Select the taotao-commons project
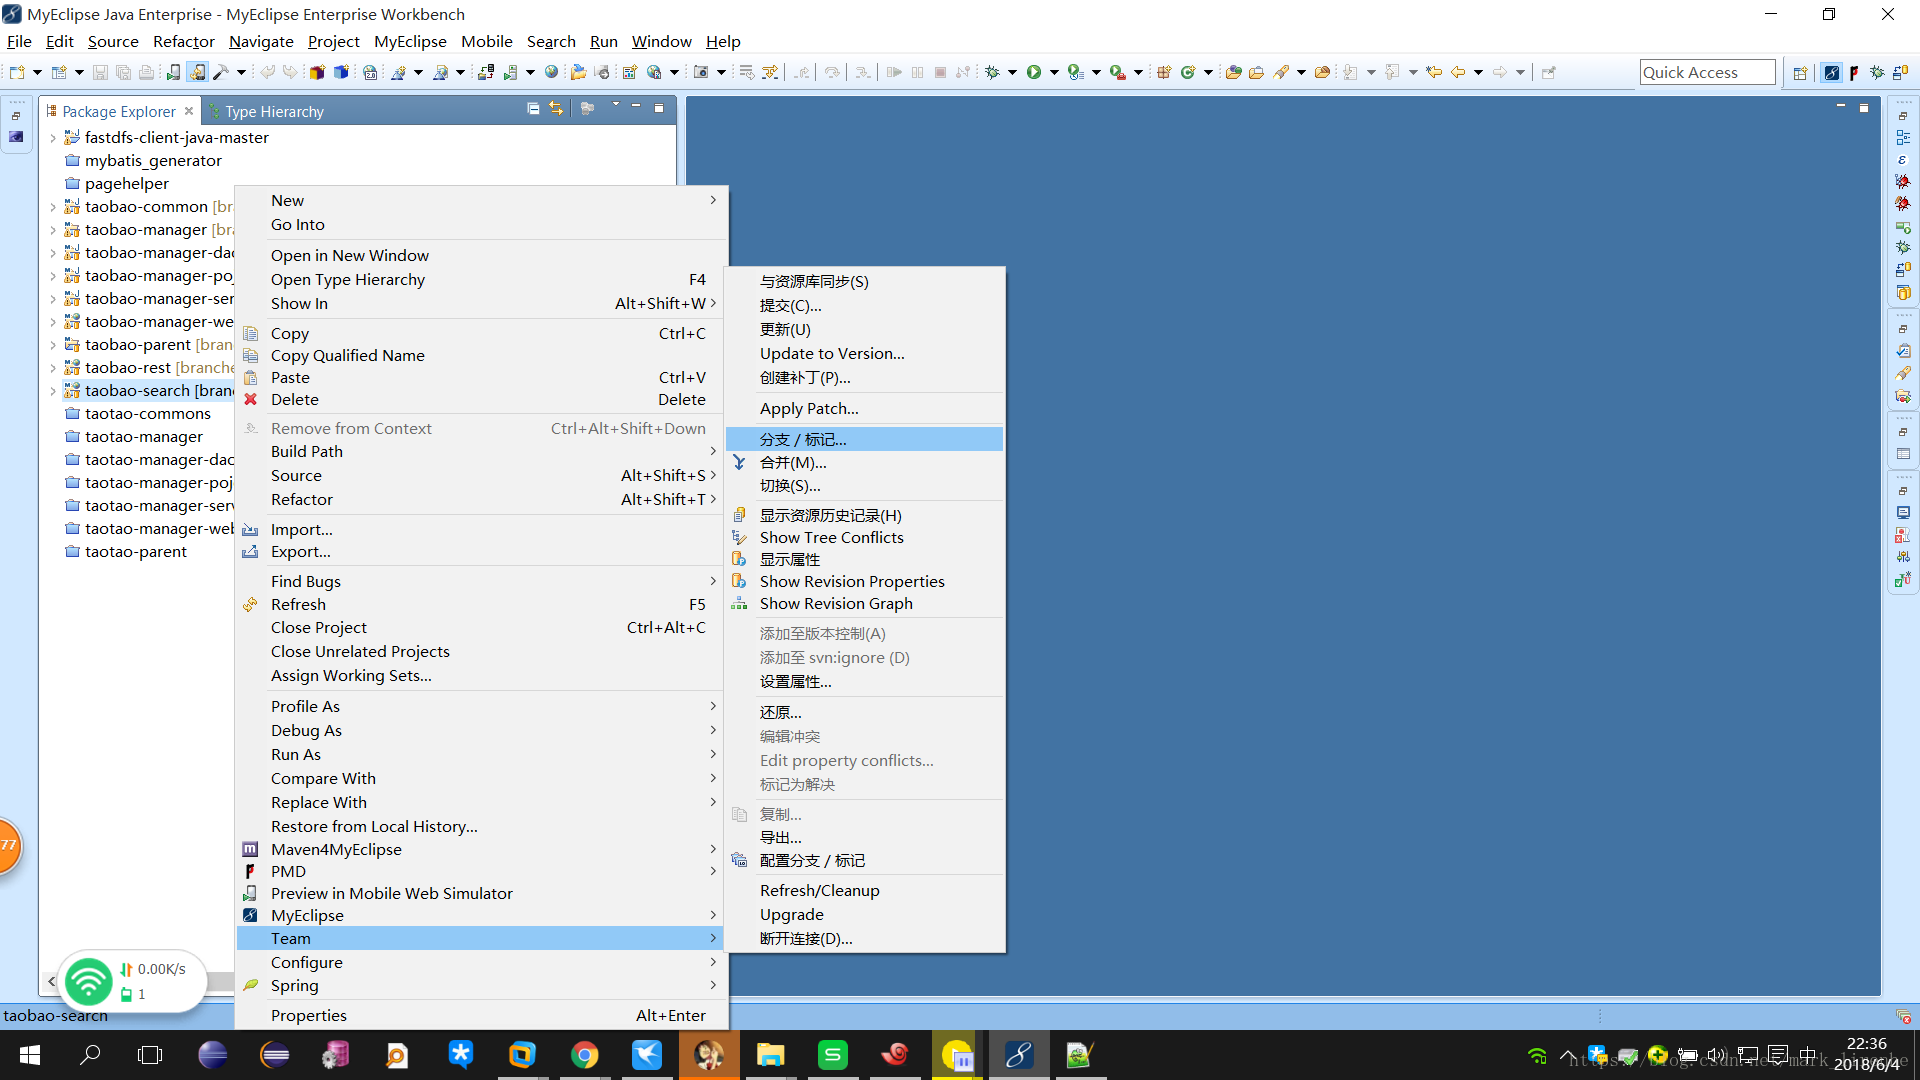The height and width of the screenshot is (1080, 1920). (x=148, y=414)
